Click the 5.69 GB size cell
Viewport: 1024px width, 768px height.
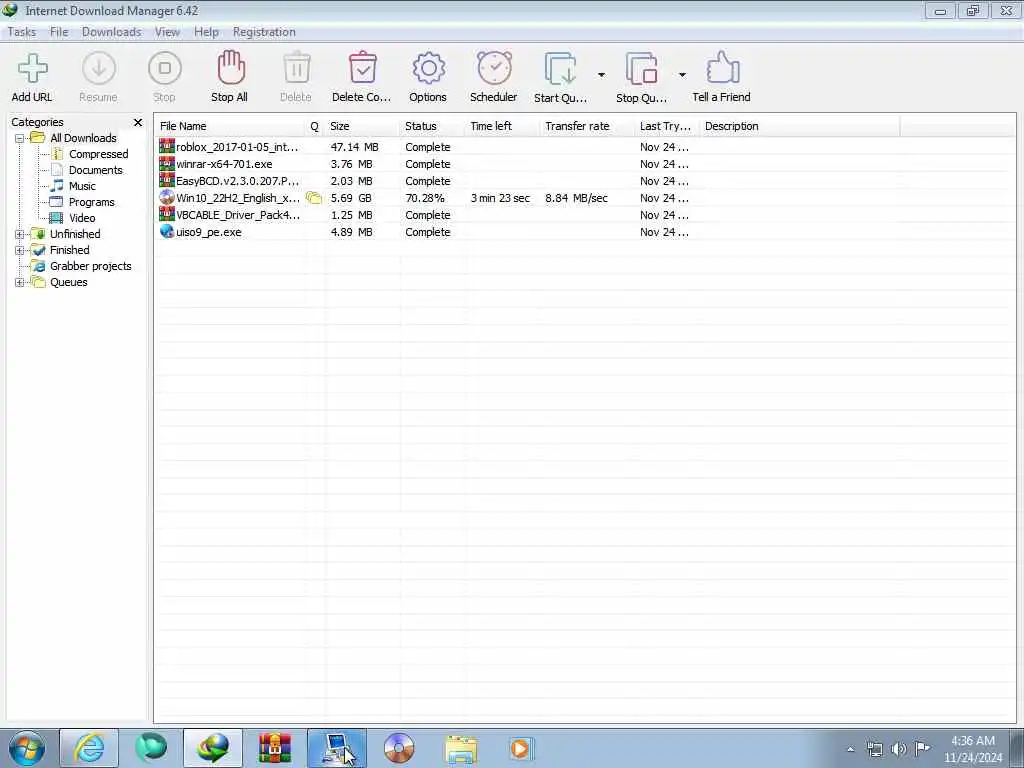point(351,198)
